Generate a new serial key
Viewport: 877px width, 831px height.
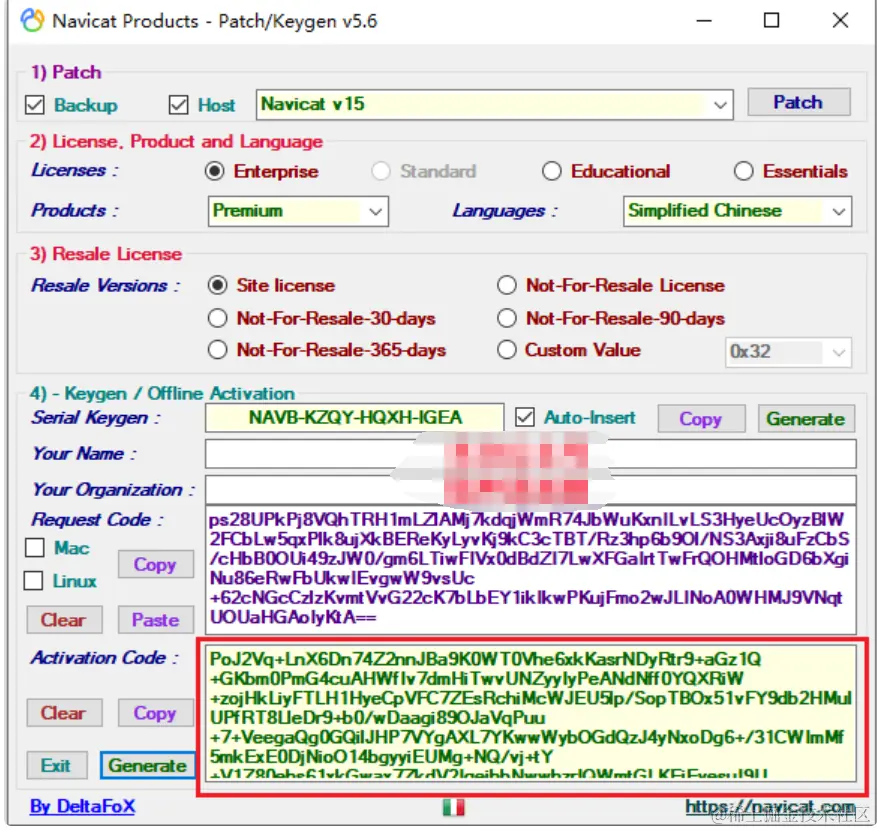coord(806,418)
